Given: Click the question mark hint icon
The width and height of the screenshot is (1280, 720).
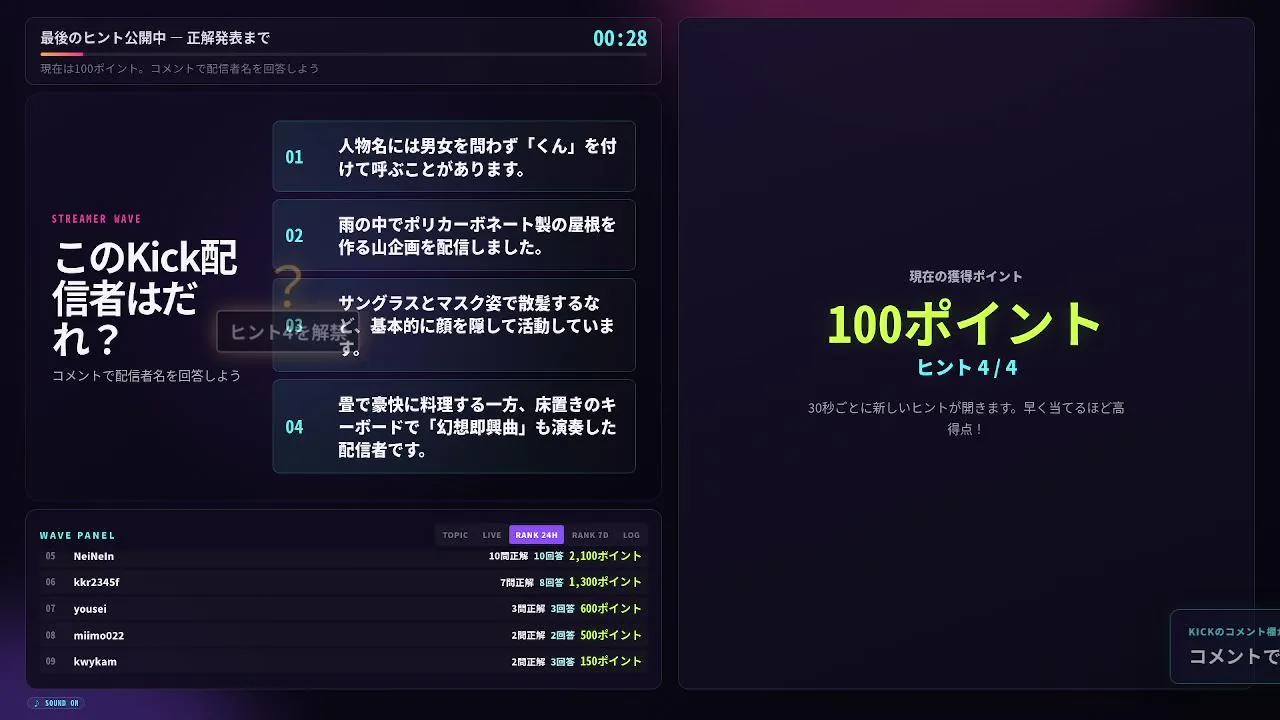Looking at the screenshot, I should pos(288,288).
